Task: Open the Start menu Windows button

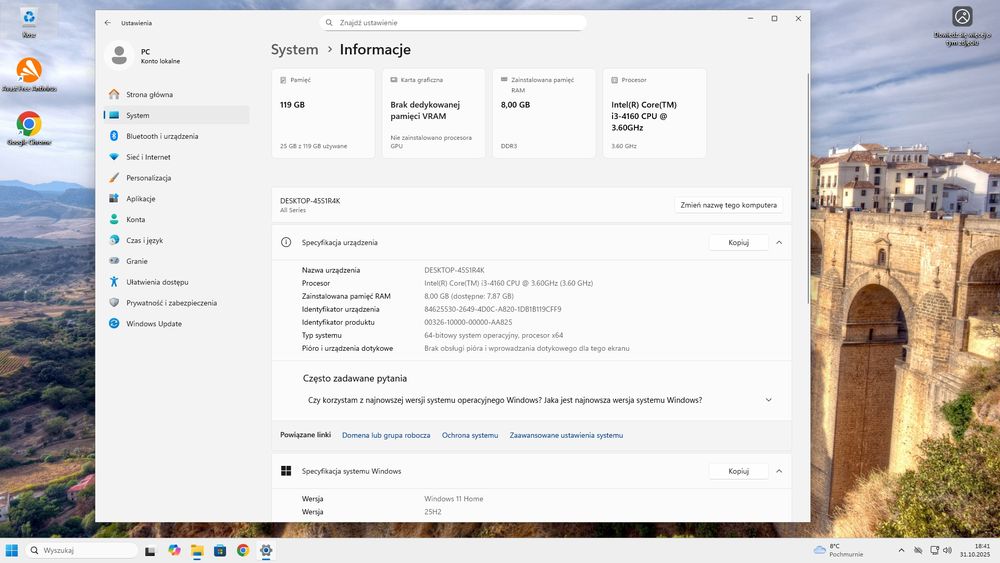Action: (x=11, y=550)
